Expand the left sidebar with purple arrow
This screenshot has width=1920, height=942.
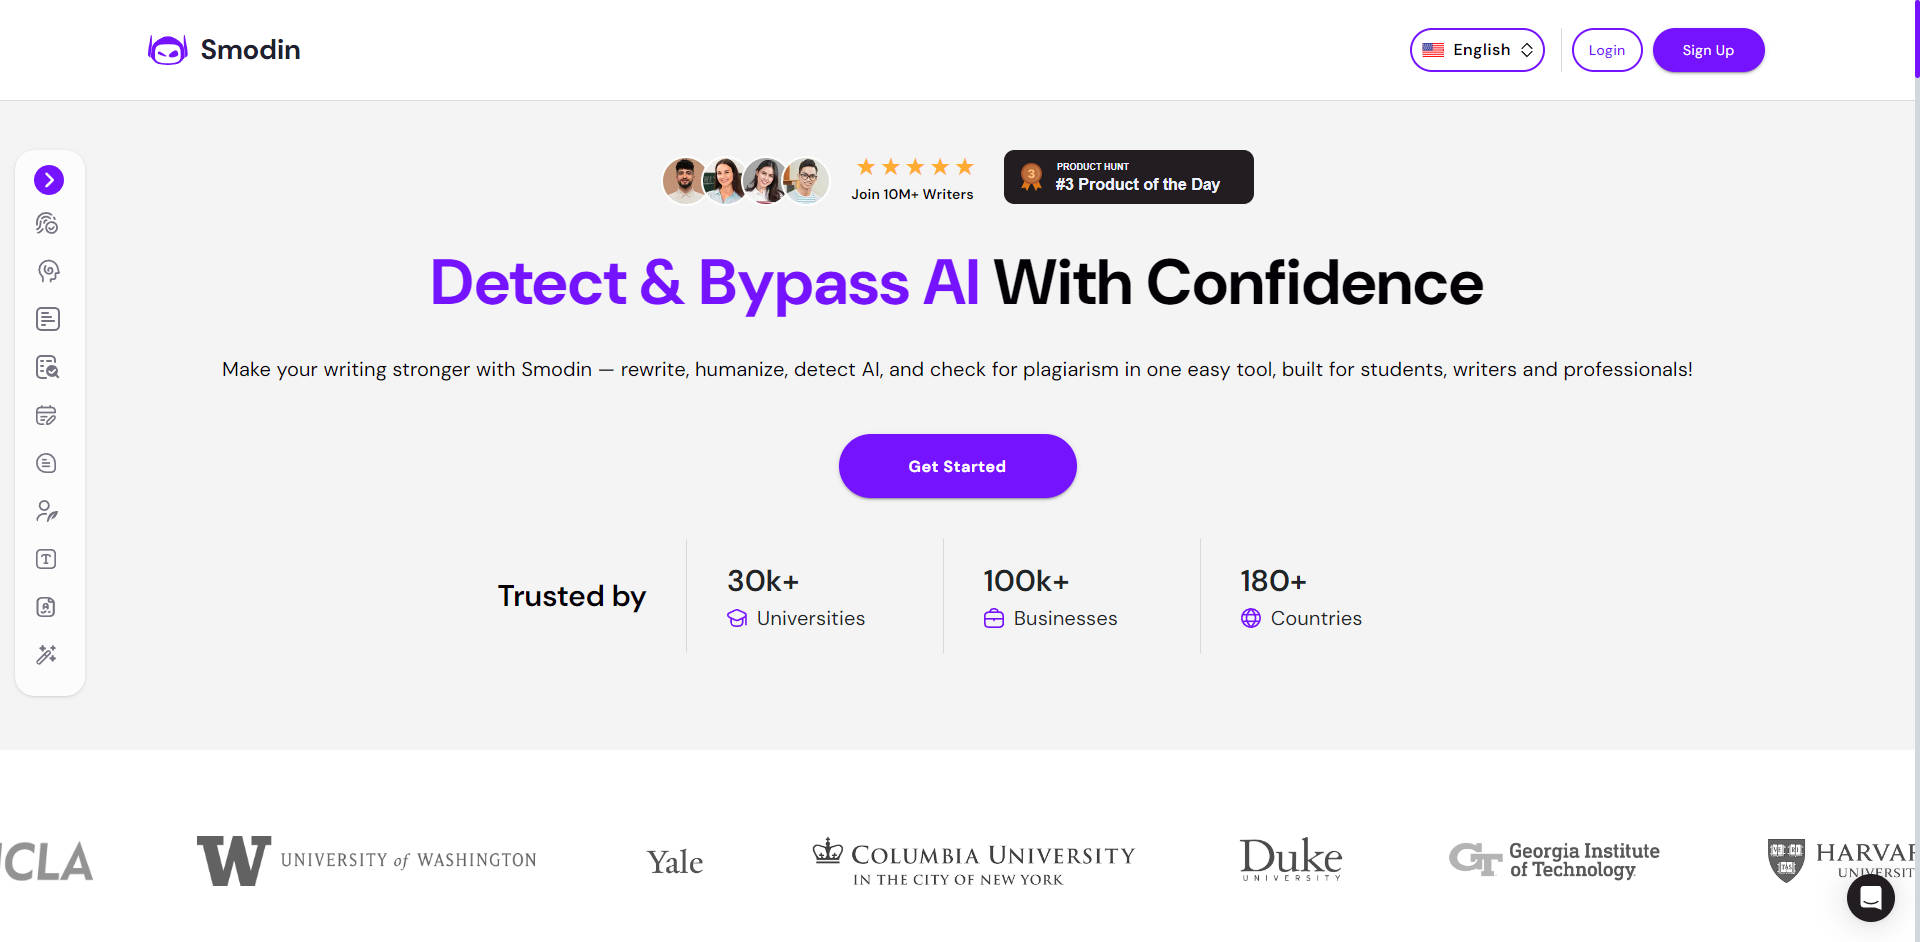click(49, 180)
